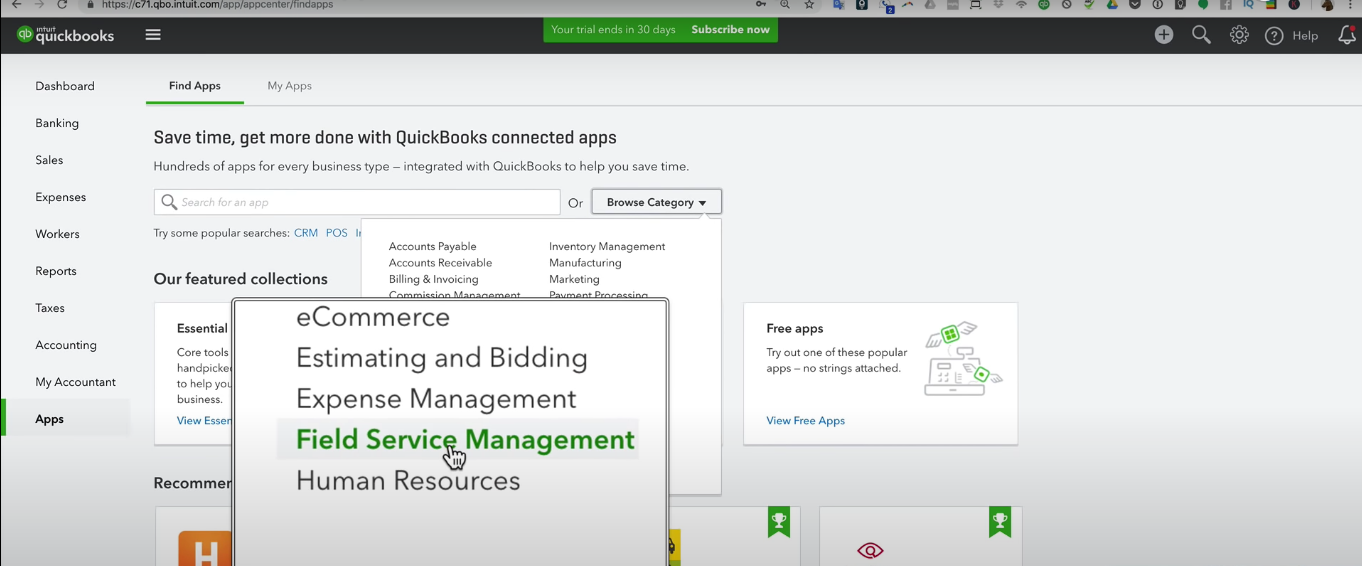Open the Settings gear icon
Image resolution: width=1362 pixels, height=566 pixels.
click(x=1239, y=35)
